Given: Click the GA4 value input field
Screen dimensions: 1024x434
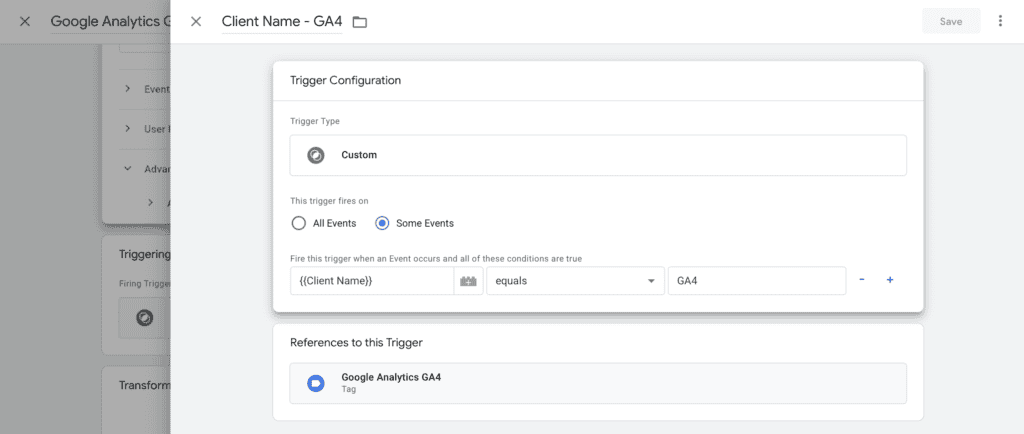Looking at the screenshot, I should tap(756, 280).
